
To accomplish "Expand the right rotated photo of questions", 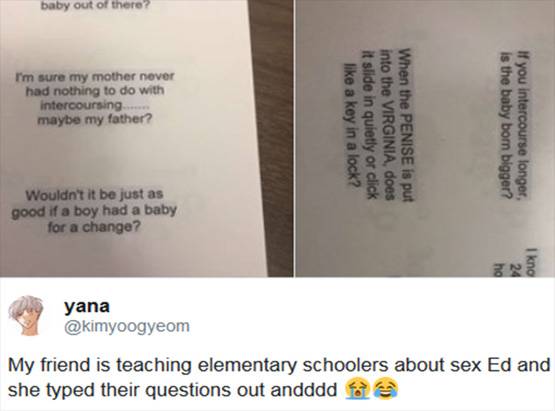I will 425,138.
